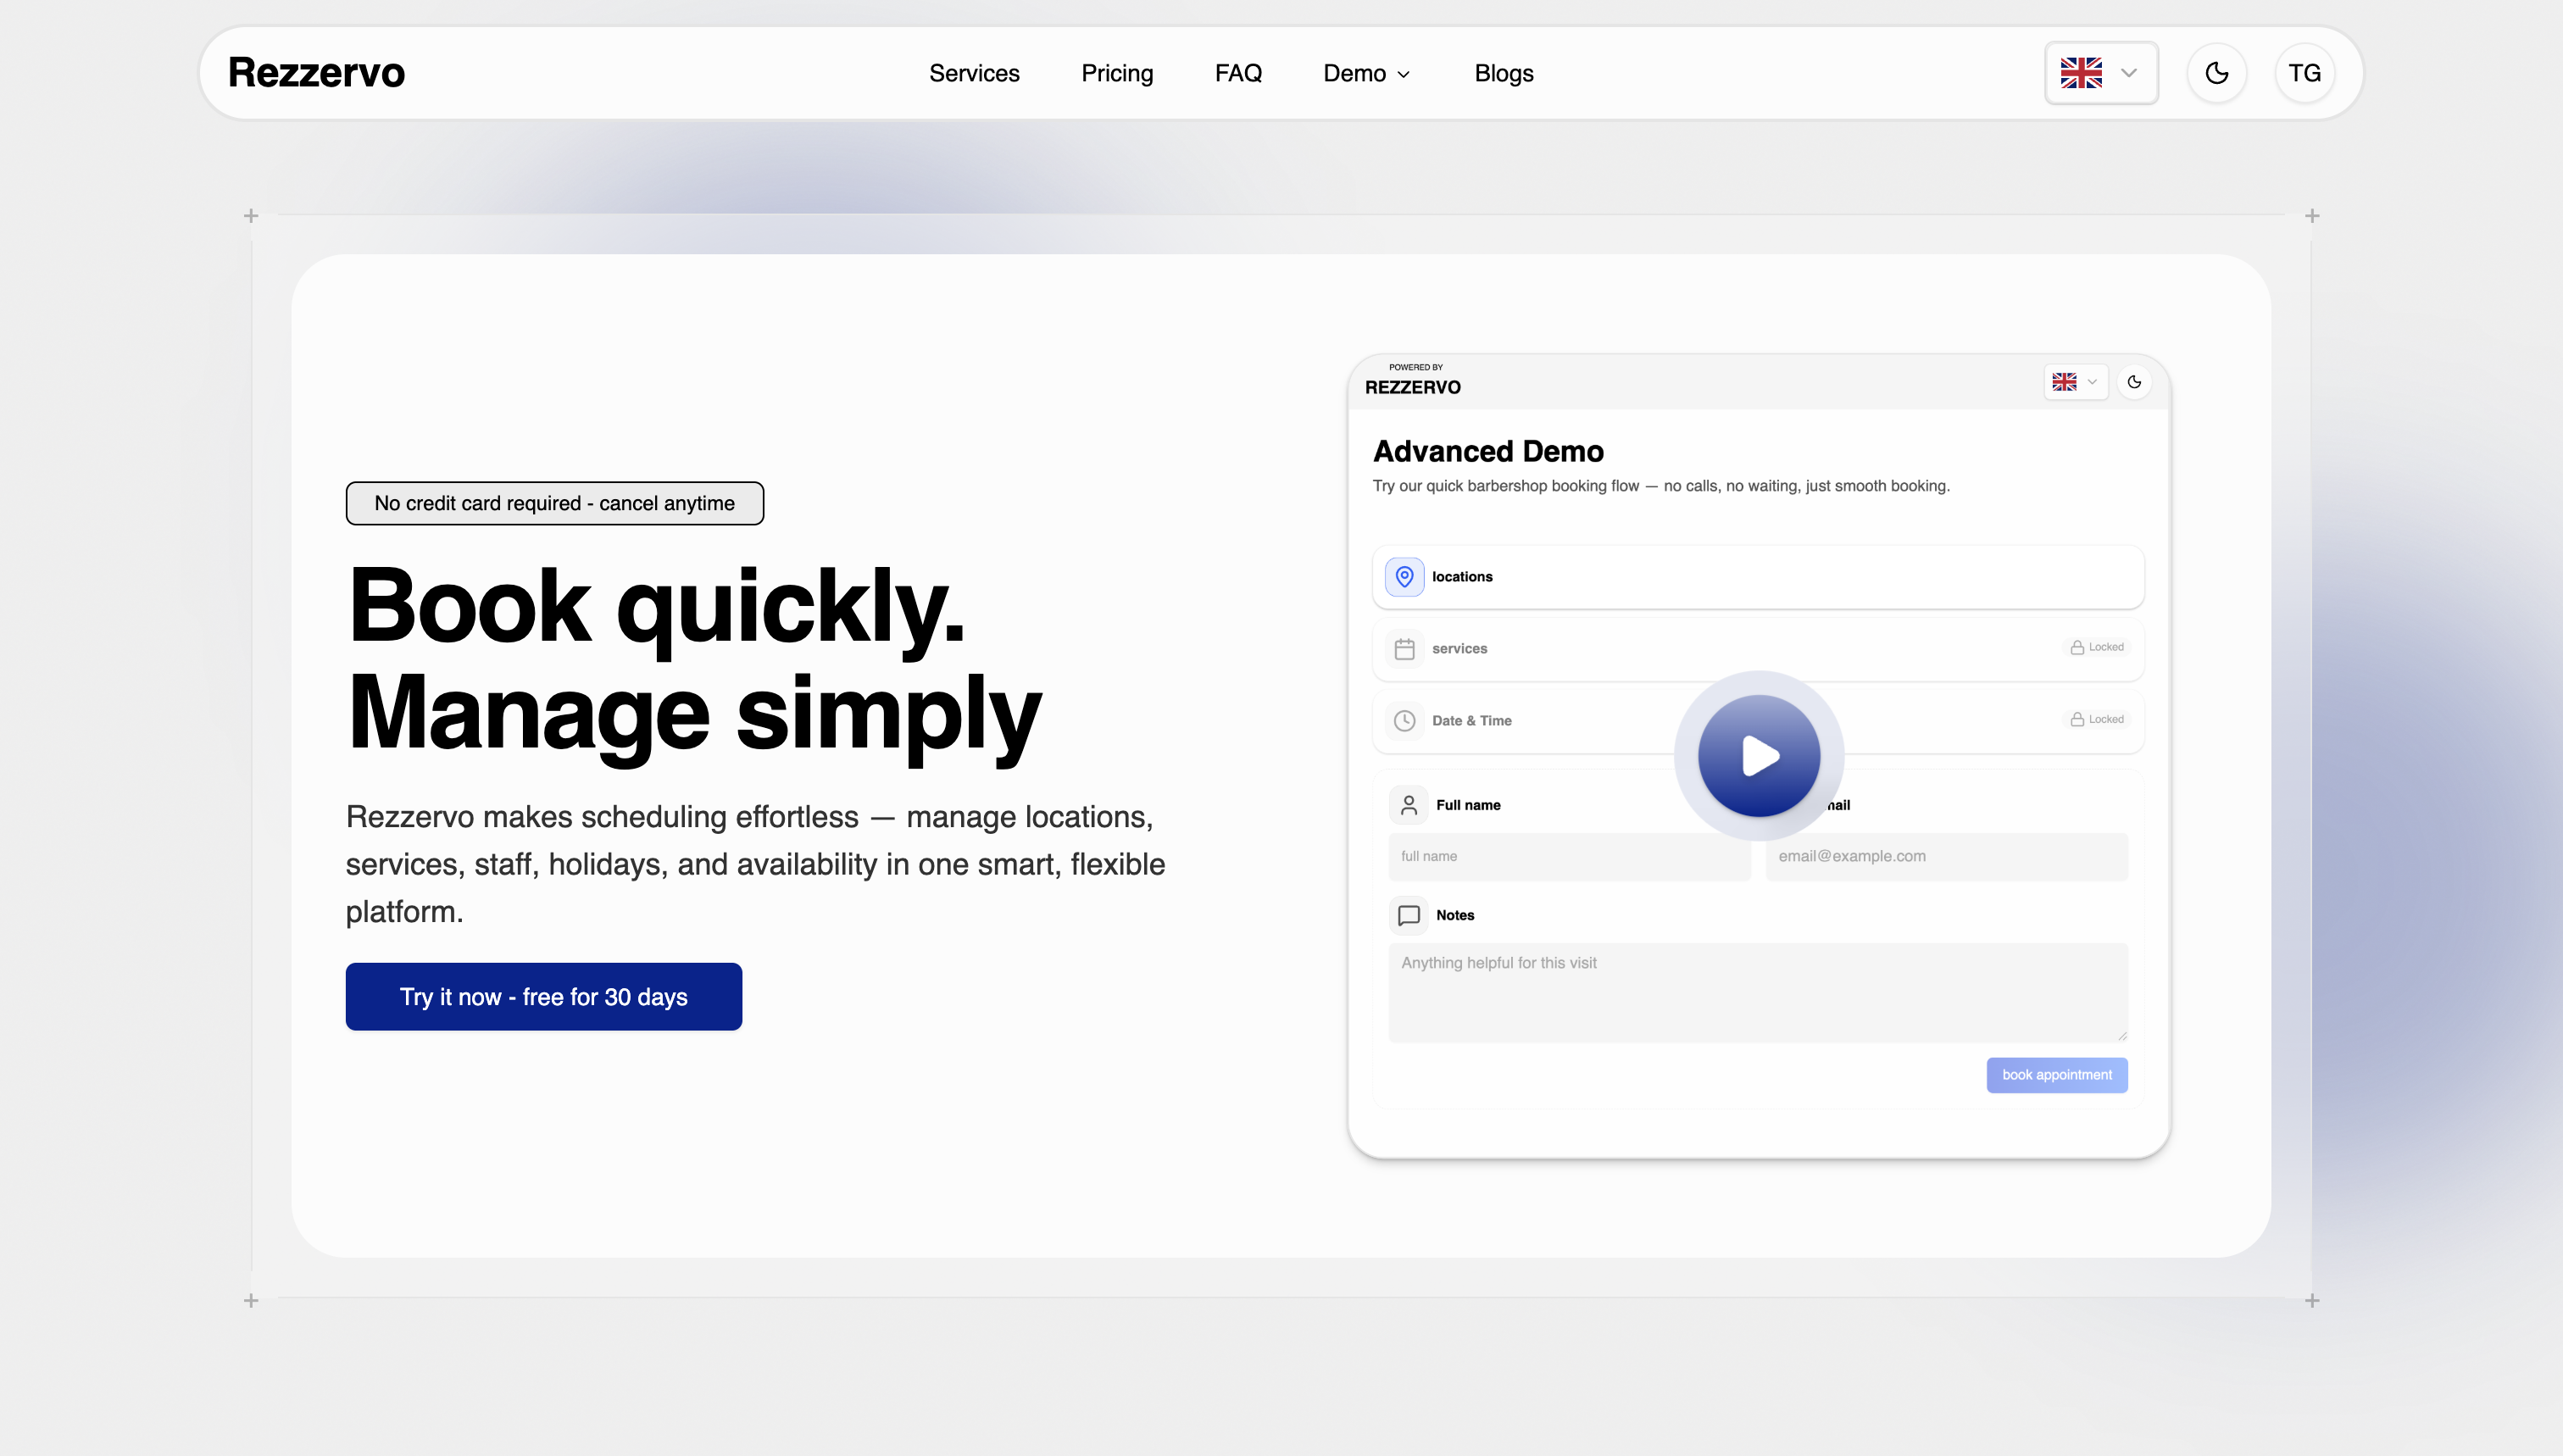2563x1456 pixels.
Task: Focus the Notes textarea
Action: [1758, 992]
